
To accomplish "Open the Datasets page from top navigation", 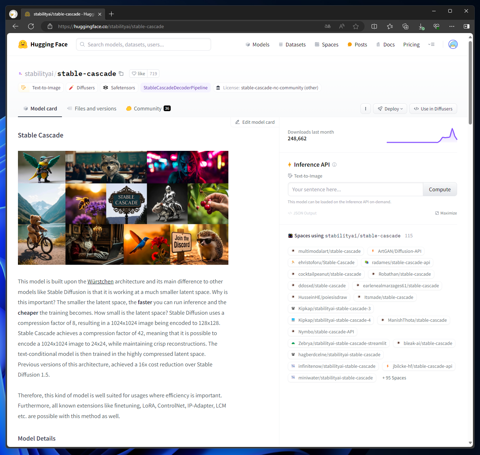I will click(292, 44).
